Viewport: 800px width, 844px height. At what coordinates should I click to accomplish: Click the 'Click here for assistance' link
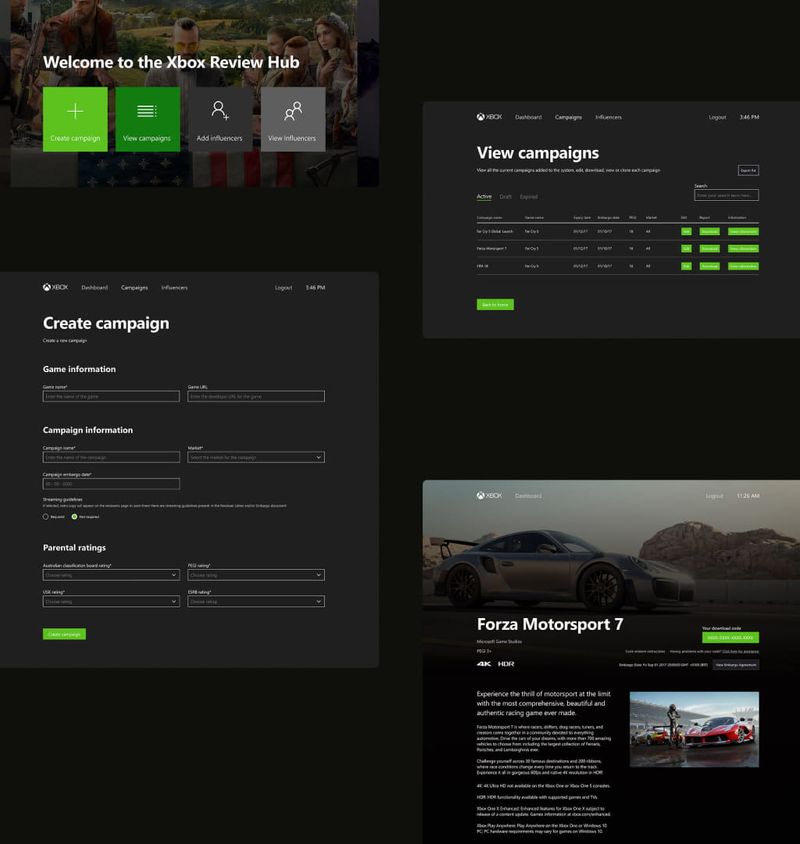coord(740,651)
